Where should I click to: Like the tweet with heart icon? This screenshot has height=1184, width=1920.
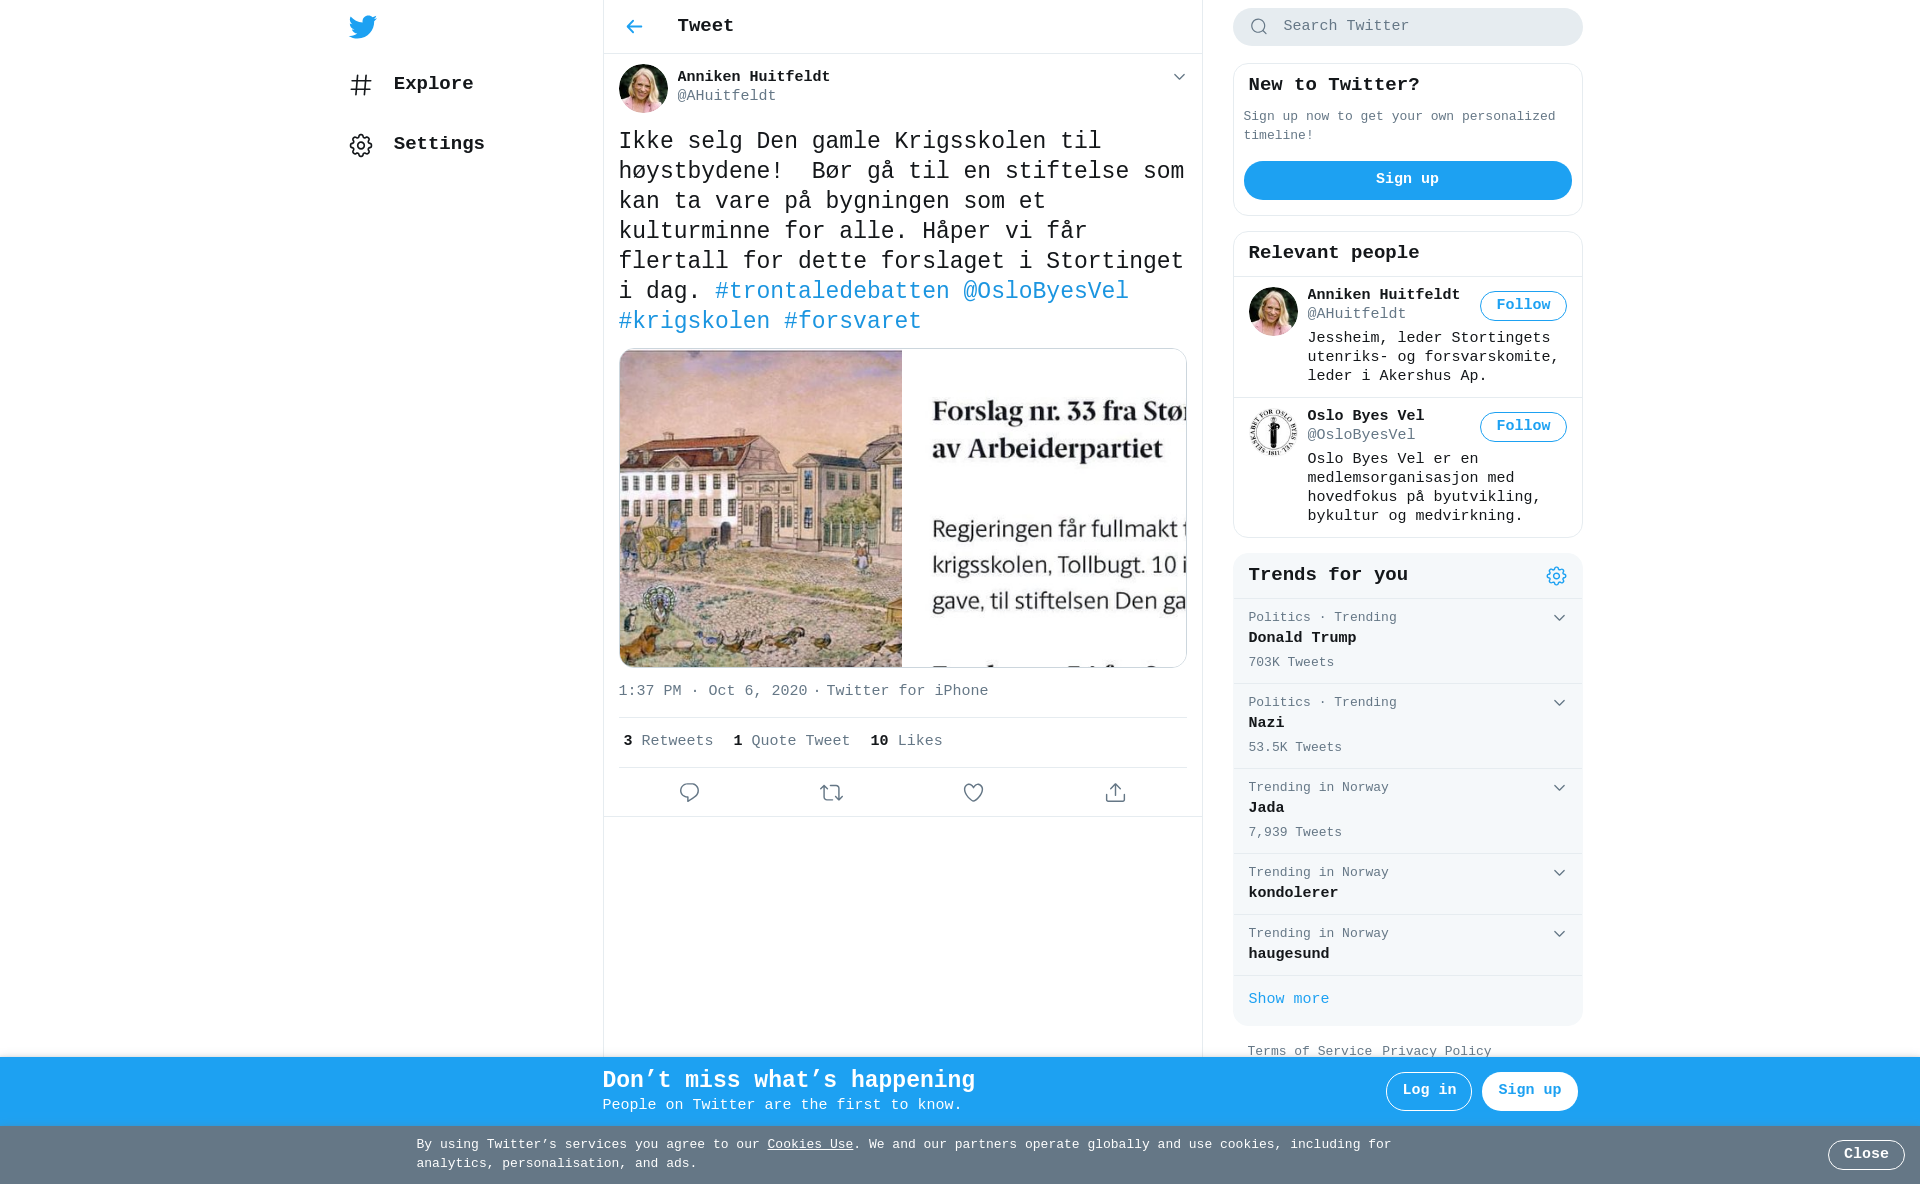pyautogui.click(x=973, y=793)
